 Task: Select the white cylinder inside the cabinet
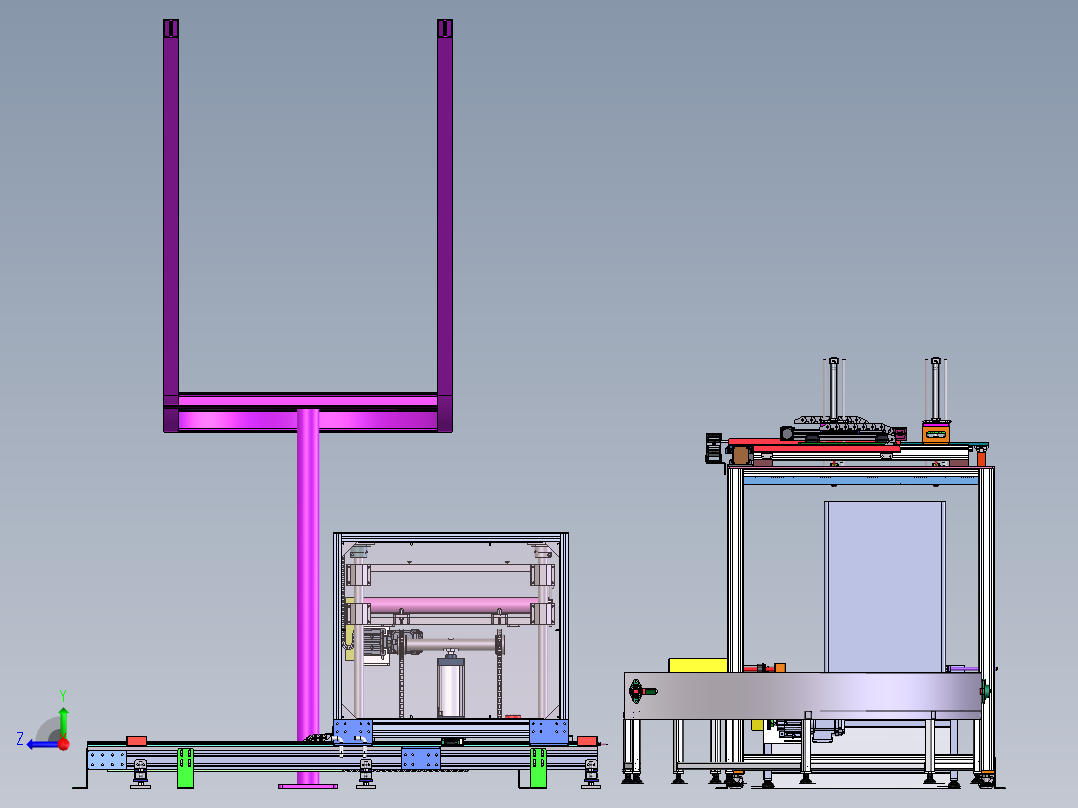(450, 689)
